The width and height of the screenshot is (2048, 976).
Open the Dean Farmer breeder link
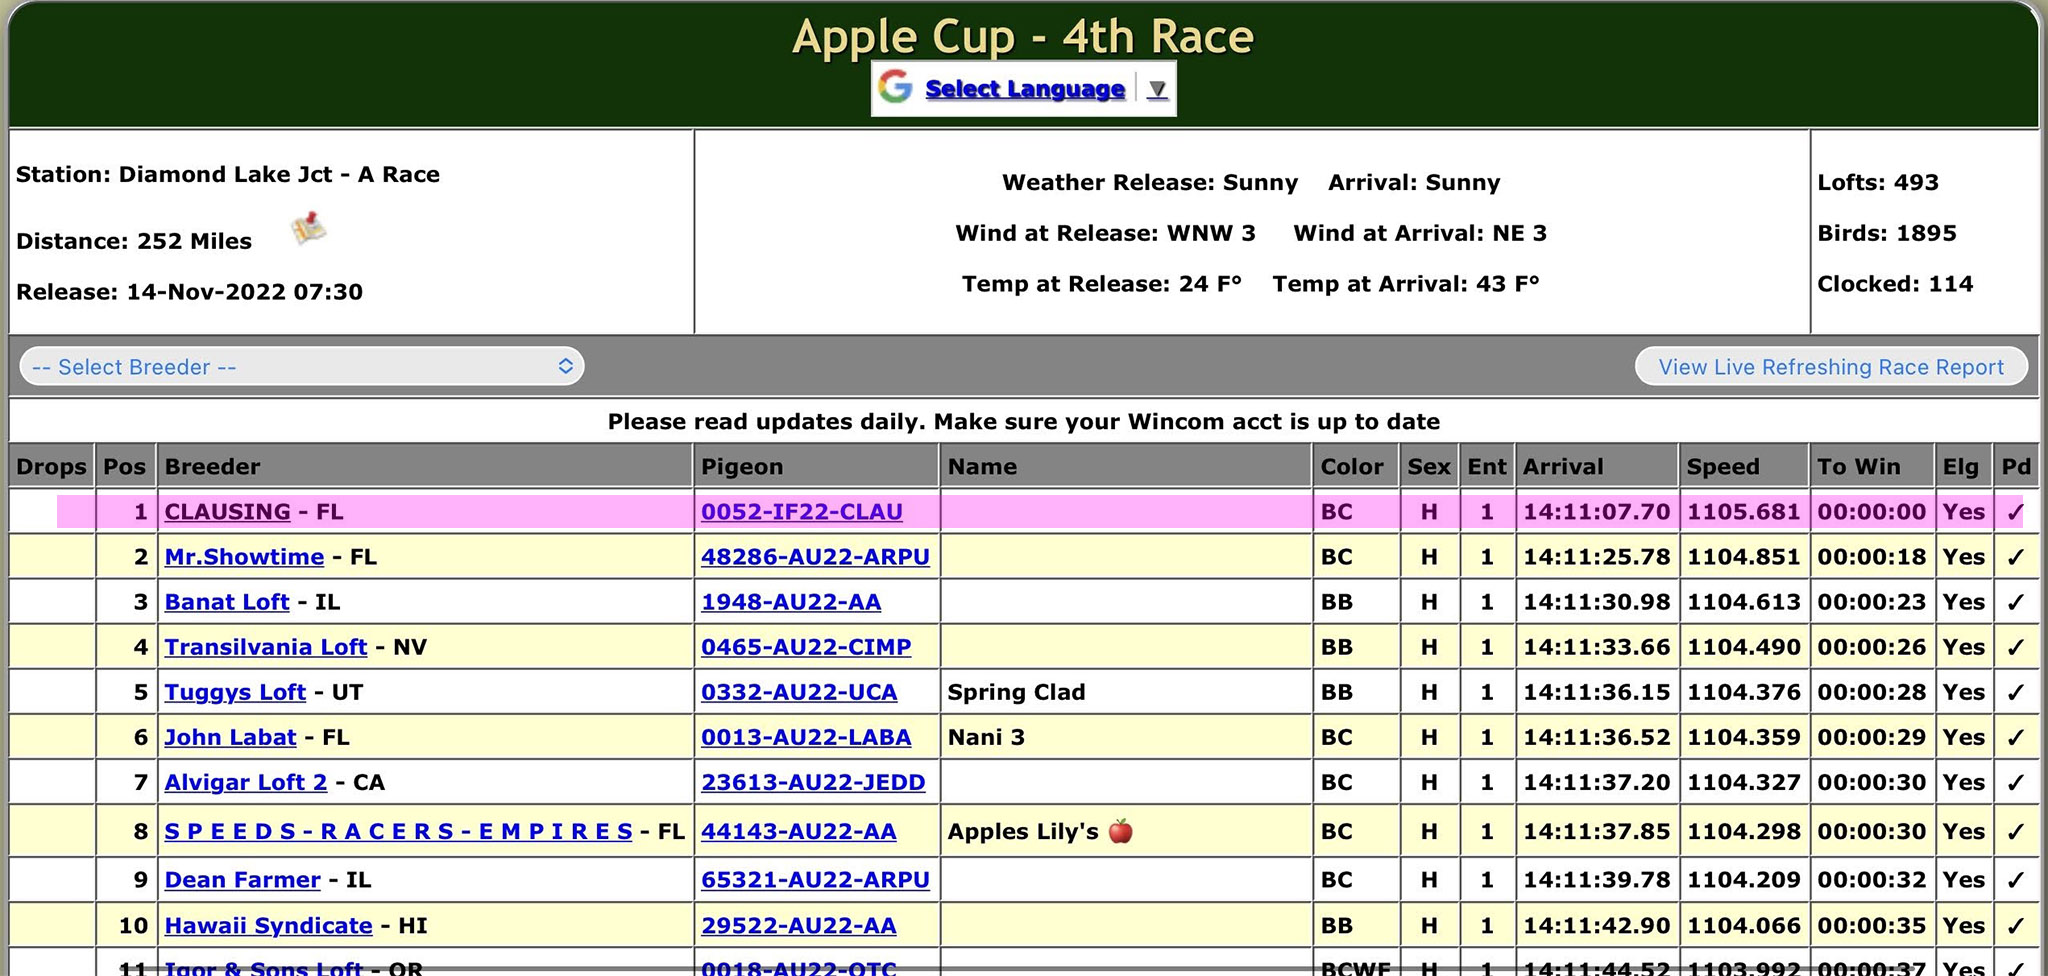point(242,880)
